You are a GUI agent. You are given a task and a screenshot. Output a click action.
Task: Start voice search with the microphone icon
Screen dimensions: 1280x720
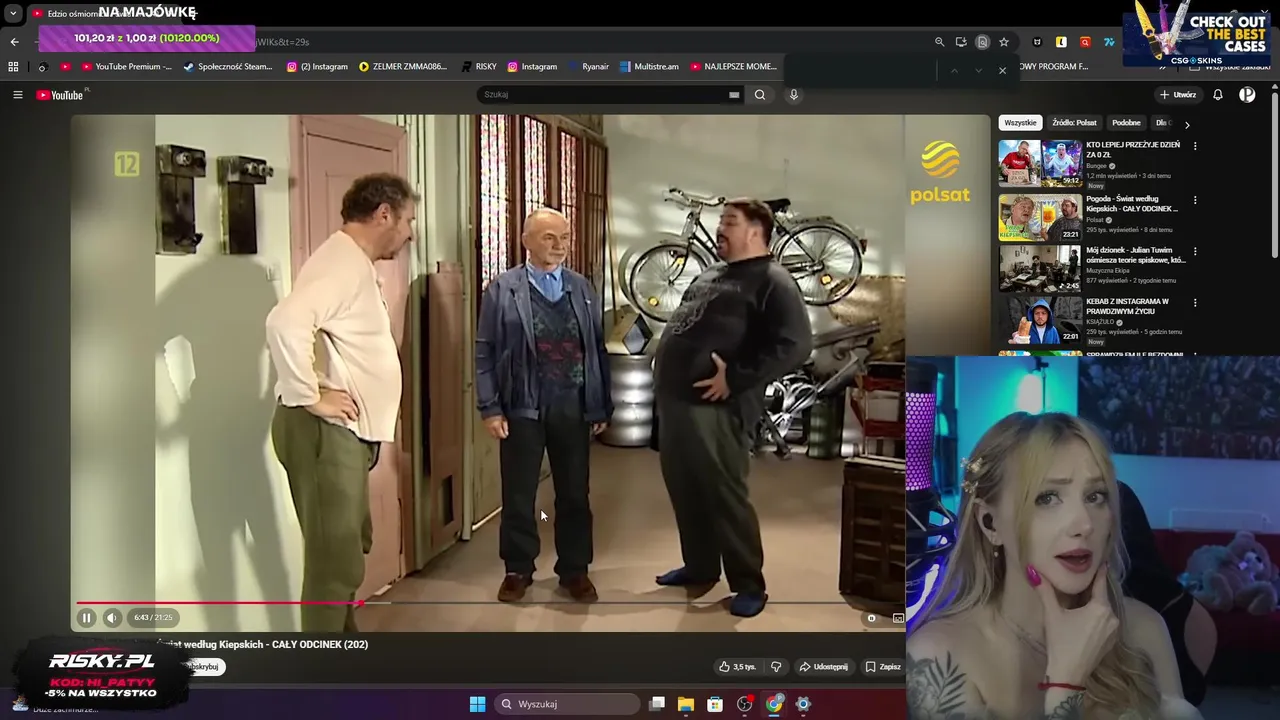[794, 95]
